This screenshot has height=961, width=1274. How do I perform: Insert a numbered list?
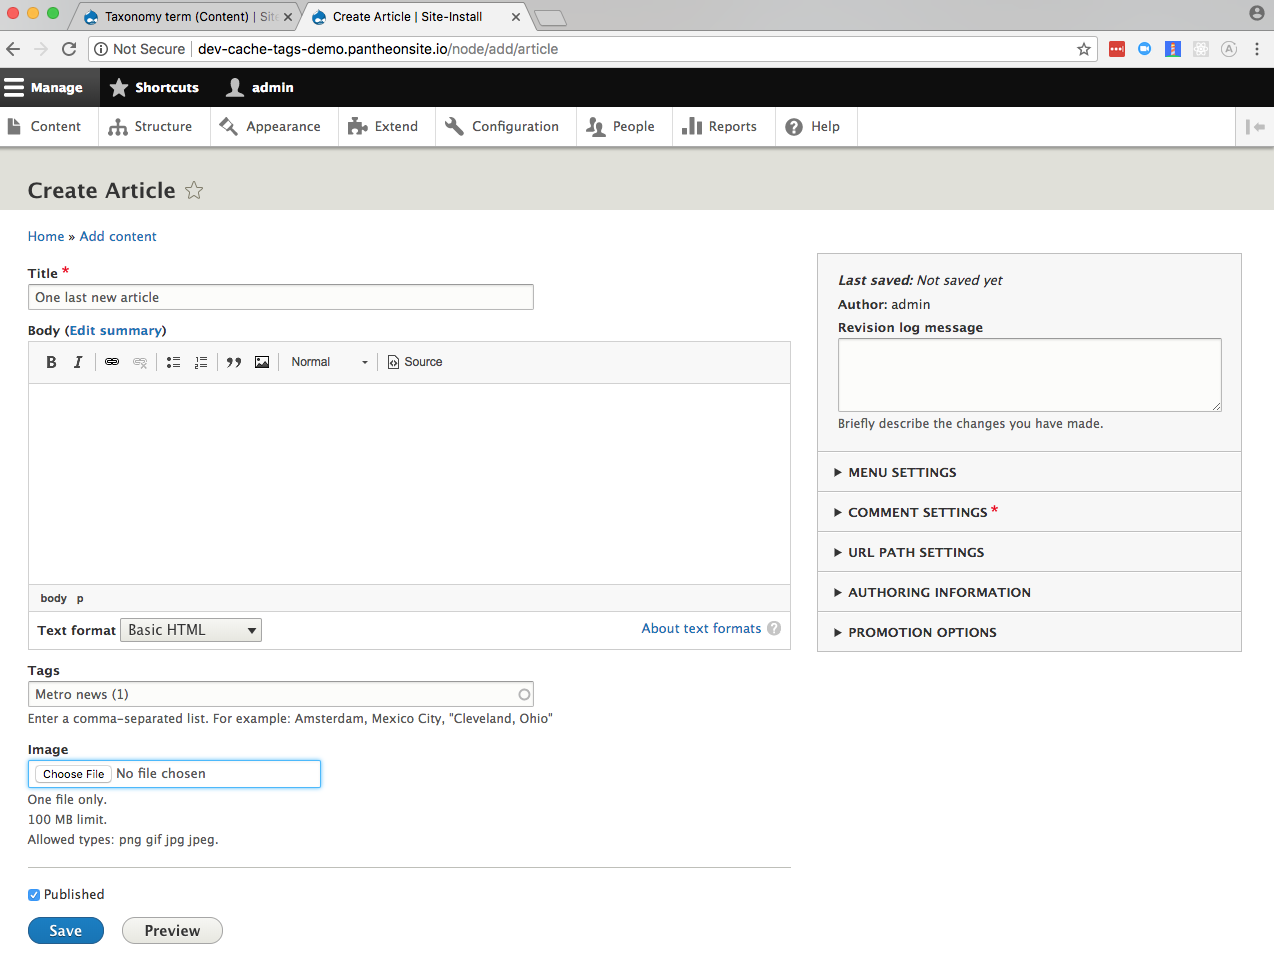[201, 362]
